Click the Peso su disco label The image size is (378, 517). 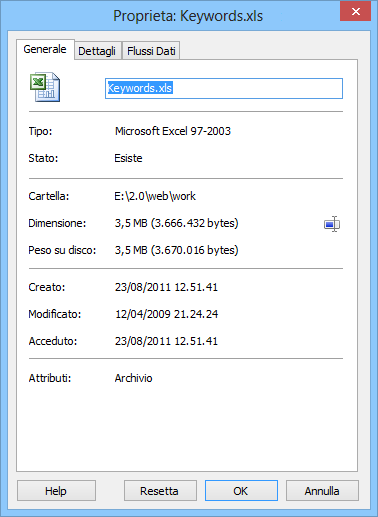pos(62,250)
